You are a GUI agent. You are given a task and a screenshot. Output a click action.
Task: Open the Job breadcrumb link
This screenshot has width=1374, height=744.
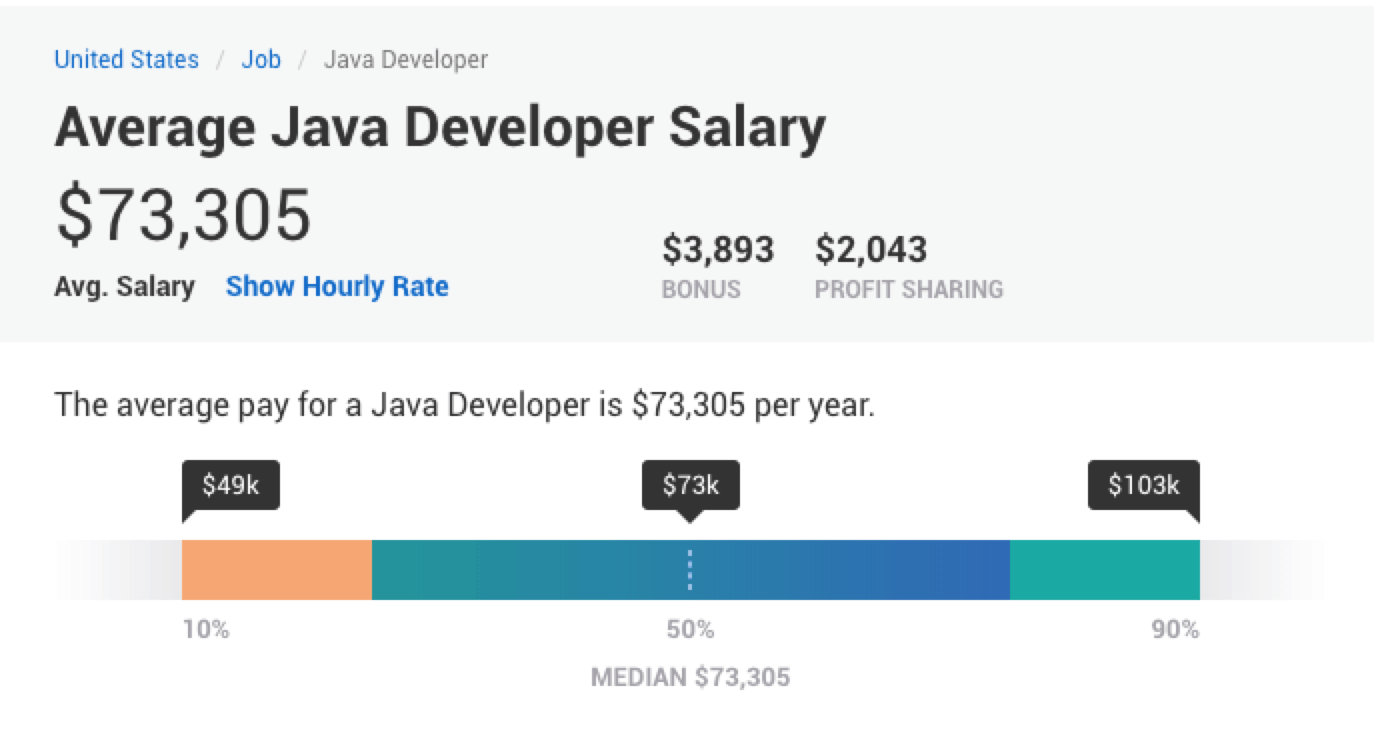tap(260, 59)
